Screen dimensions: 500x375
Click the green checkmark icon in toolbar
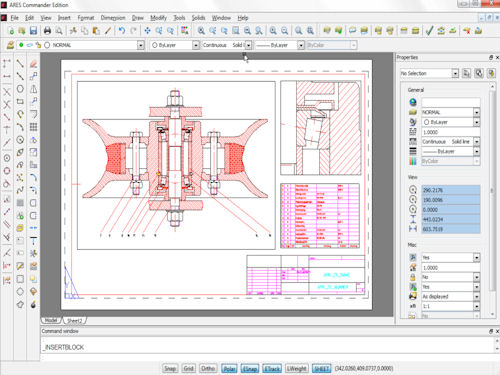click(429, 31)
